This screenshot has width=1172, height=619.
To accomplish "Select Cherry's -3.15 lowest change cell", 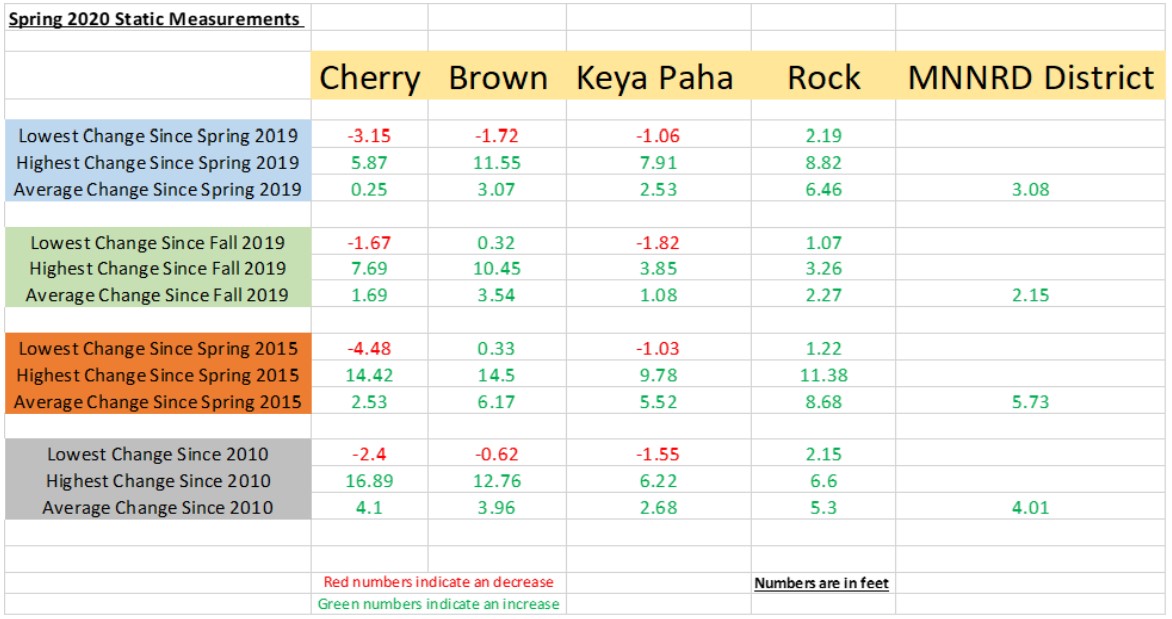I will 369,135.
